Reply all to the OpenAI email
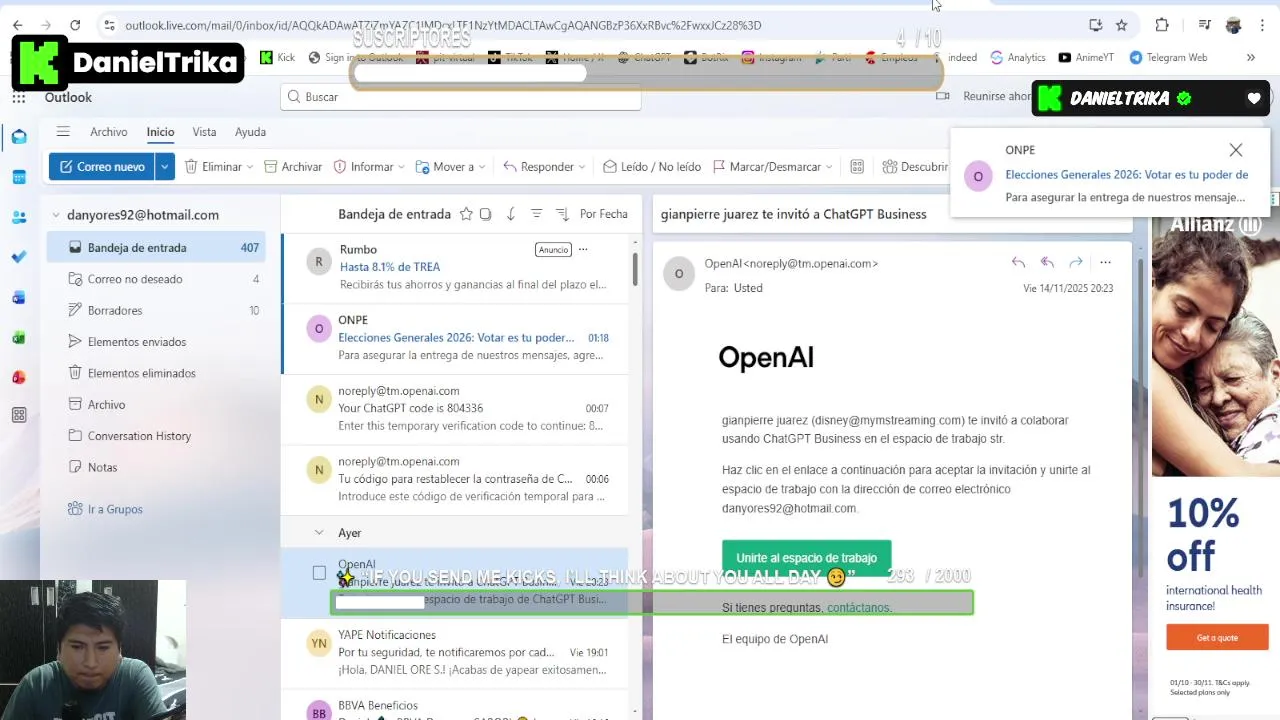This screenshot has width=1280, height=720. (1047, 262)
